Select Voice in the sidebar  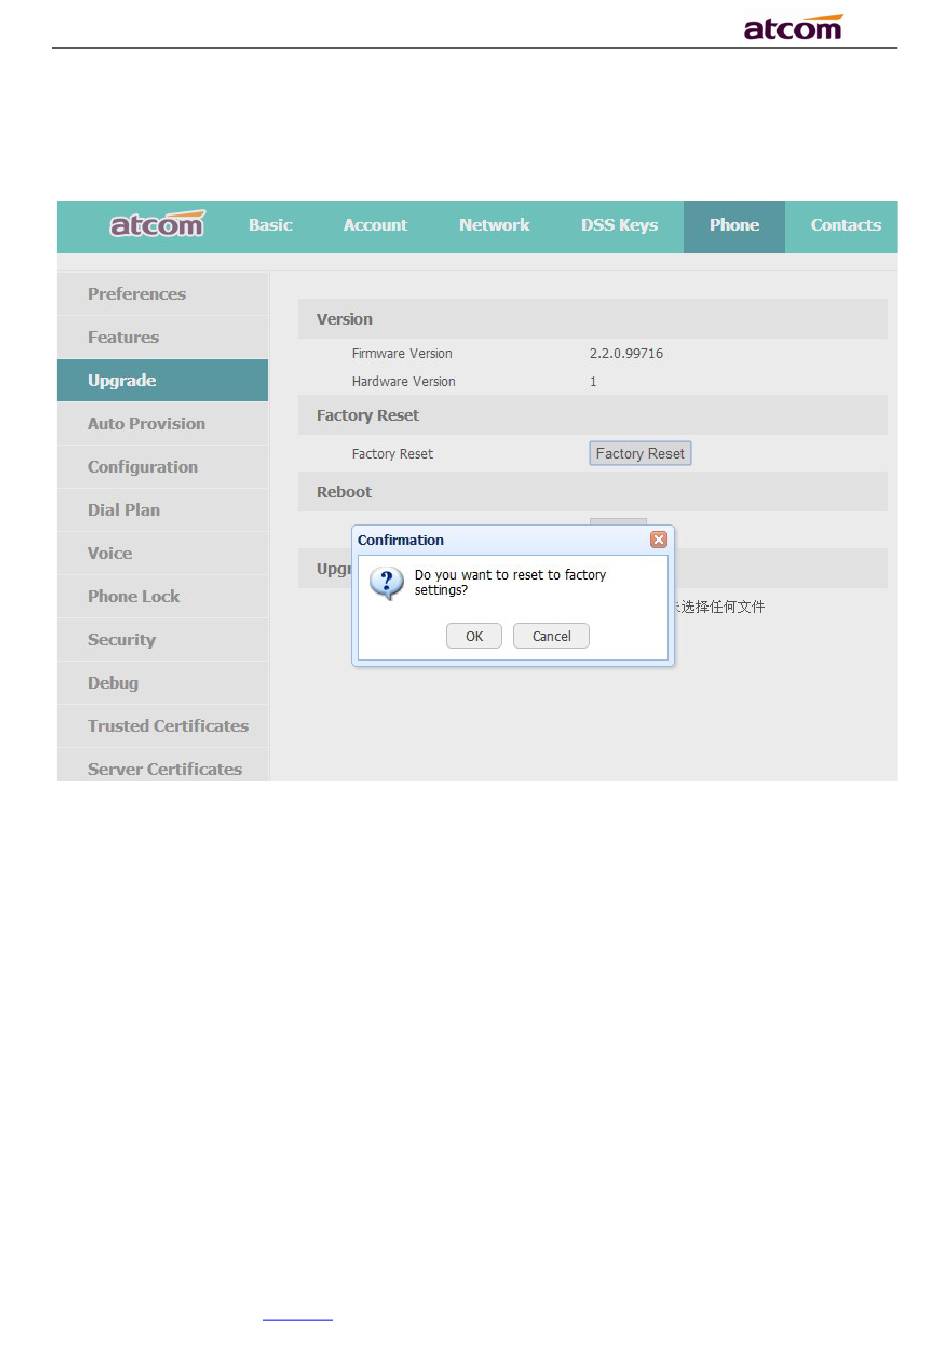[162, 553]
